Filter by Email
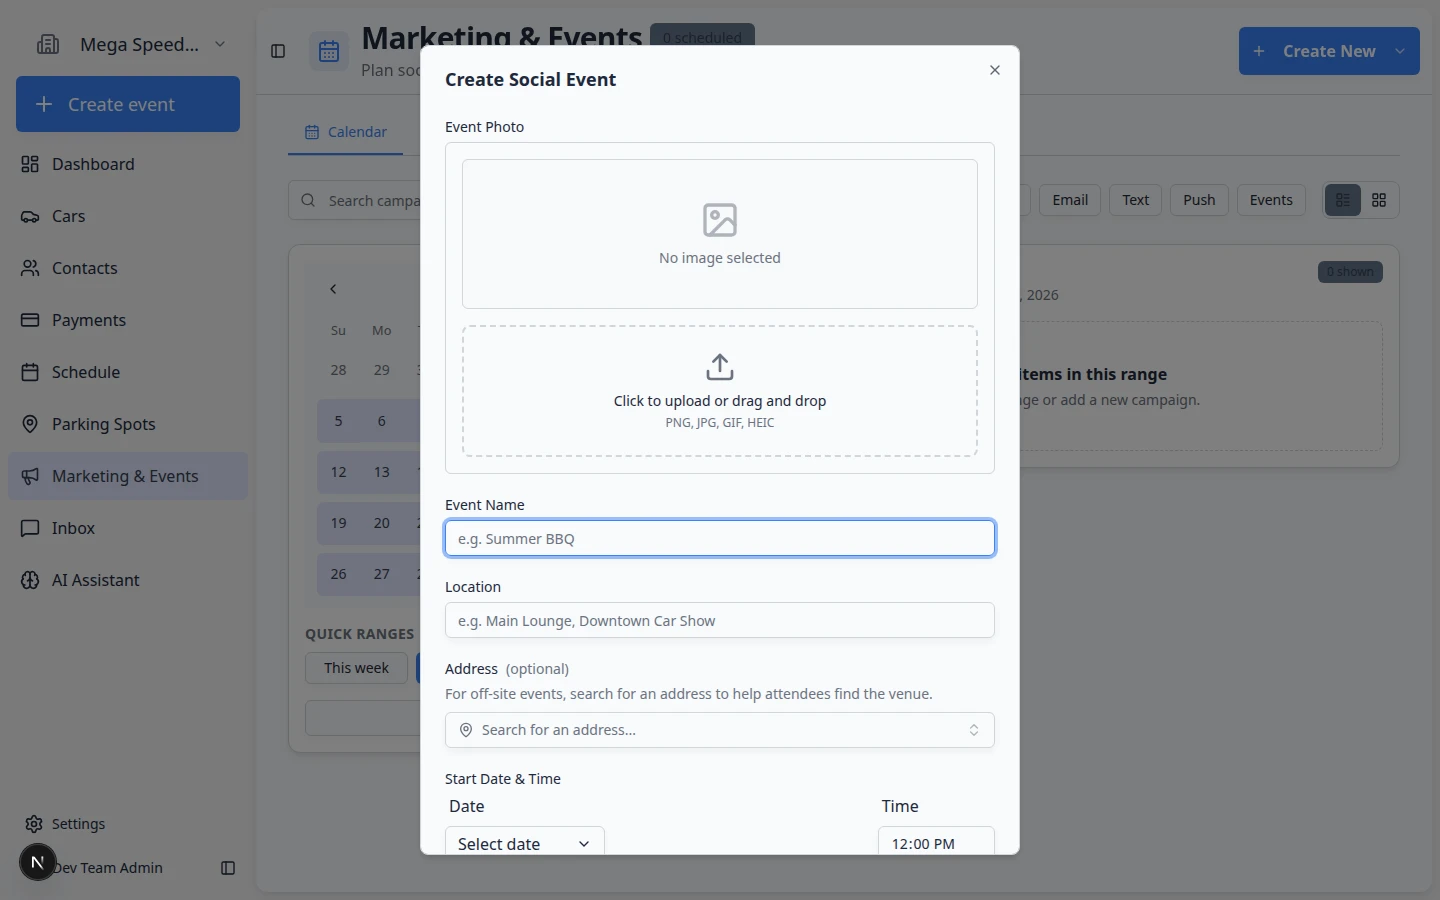This screenshot has height=900, width=1440. 1070,200
